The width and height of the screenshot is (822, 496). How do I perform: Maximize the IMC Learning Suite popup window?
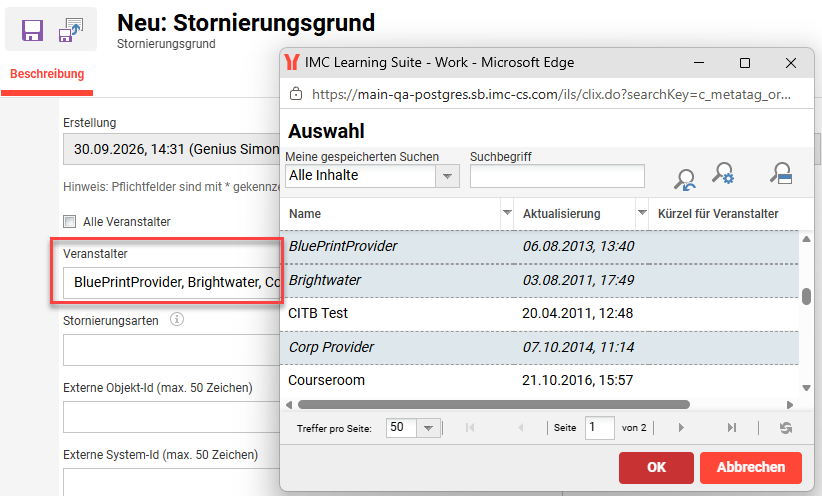click(x=744, y=63)
